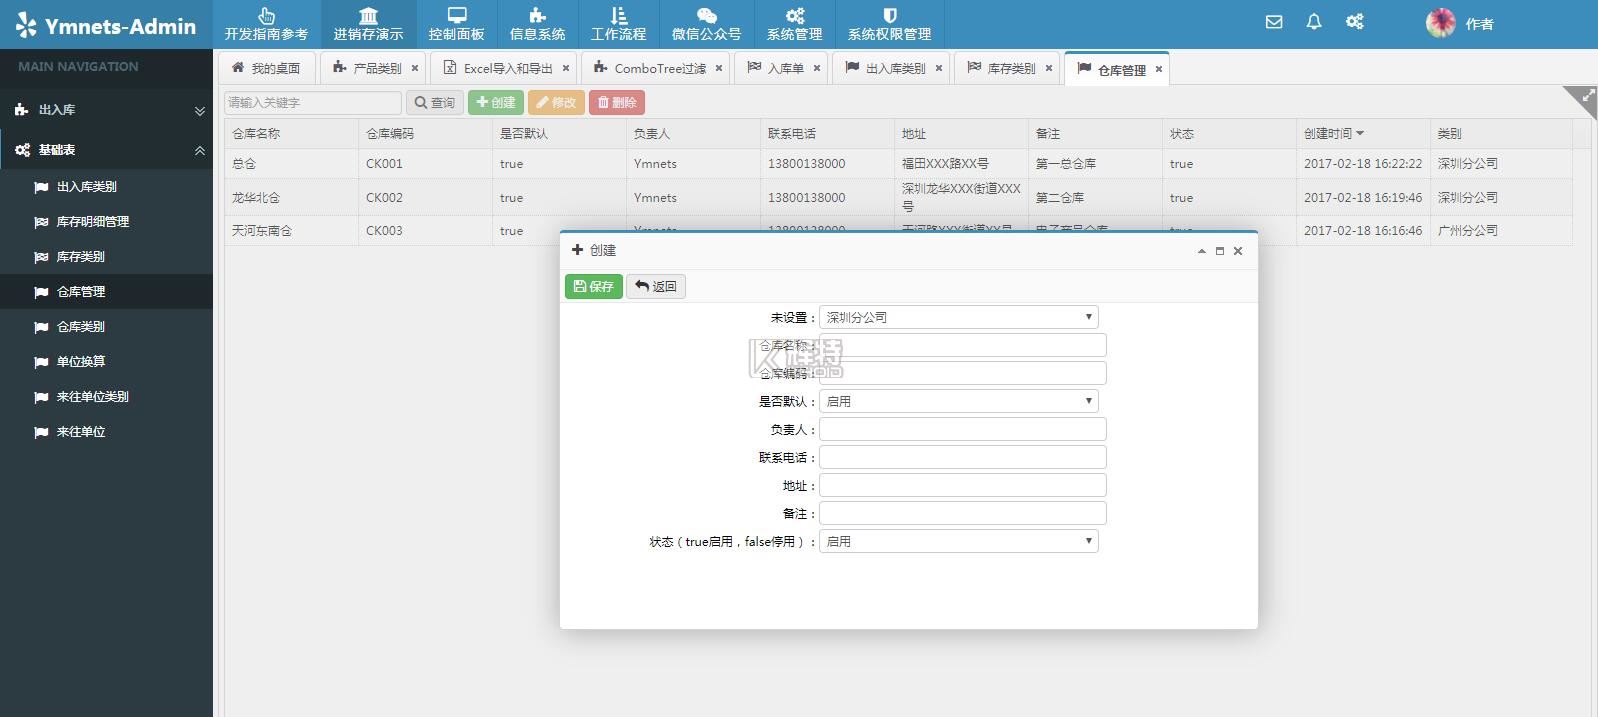Open the settings gears icon in header
Viewport: 1598px width, 717px height.
1355,22
